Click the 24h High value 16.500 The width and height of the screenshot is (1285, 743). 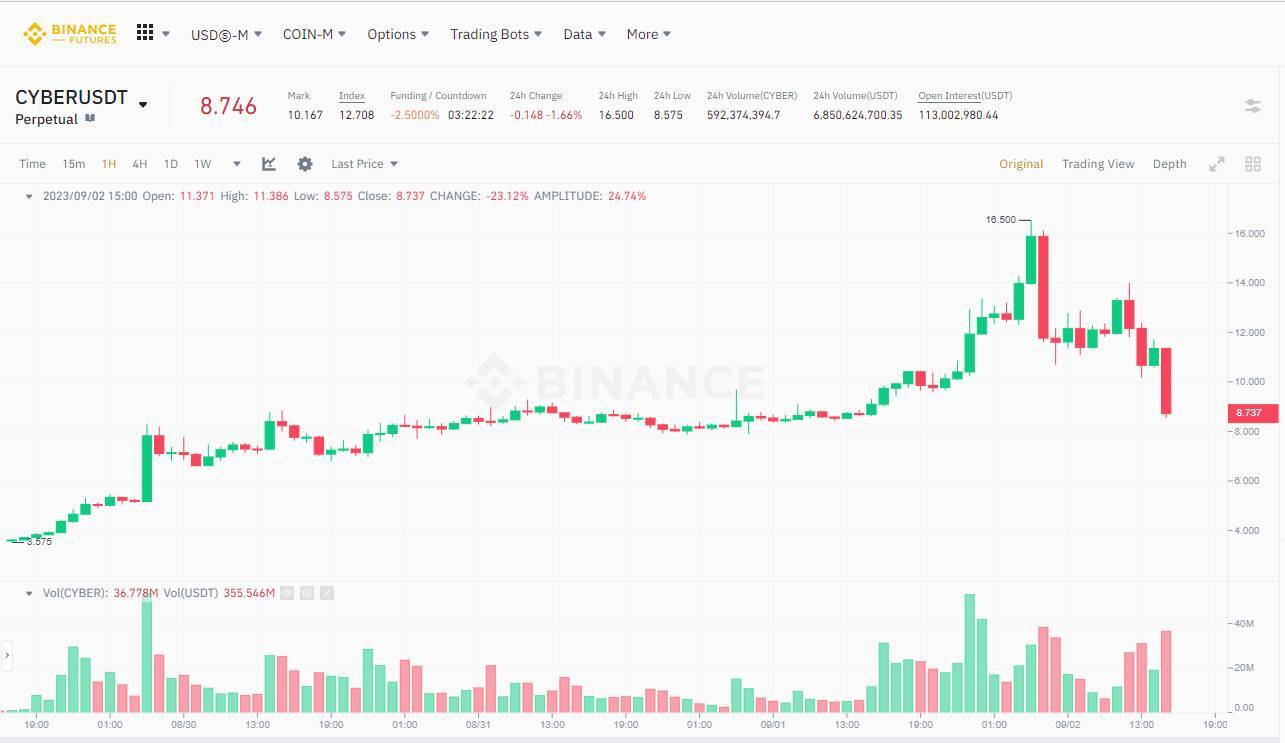[x=616, y=115]
